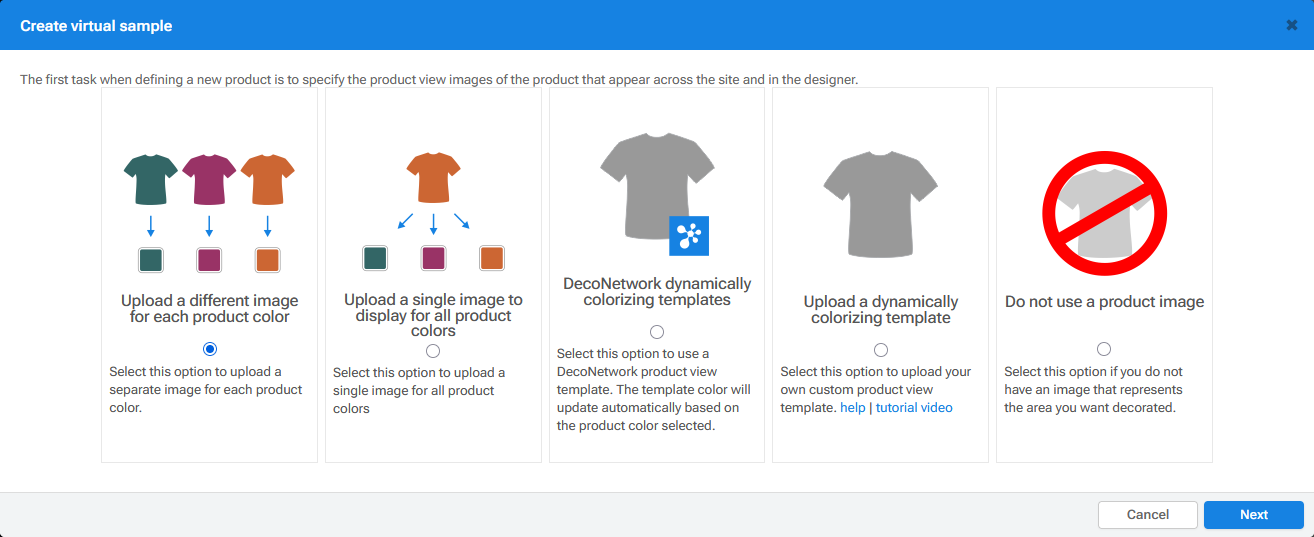The height and width of the screenshot is (537, 1314).
Task: Click the blue DecoNetwork logo badge
Action: (689, 235)
